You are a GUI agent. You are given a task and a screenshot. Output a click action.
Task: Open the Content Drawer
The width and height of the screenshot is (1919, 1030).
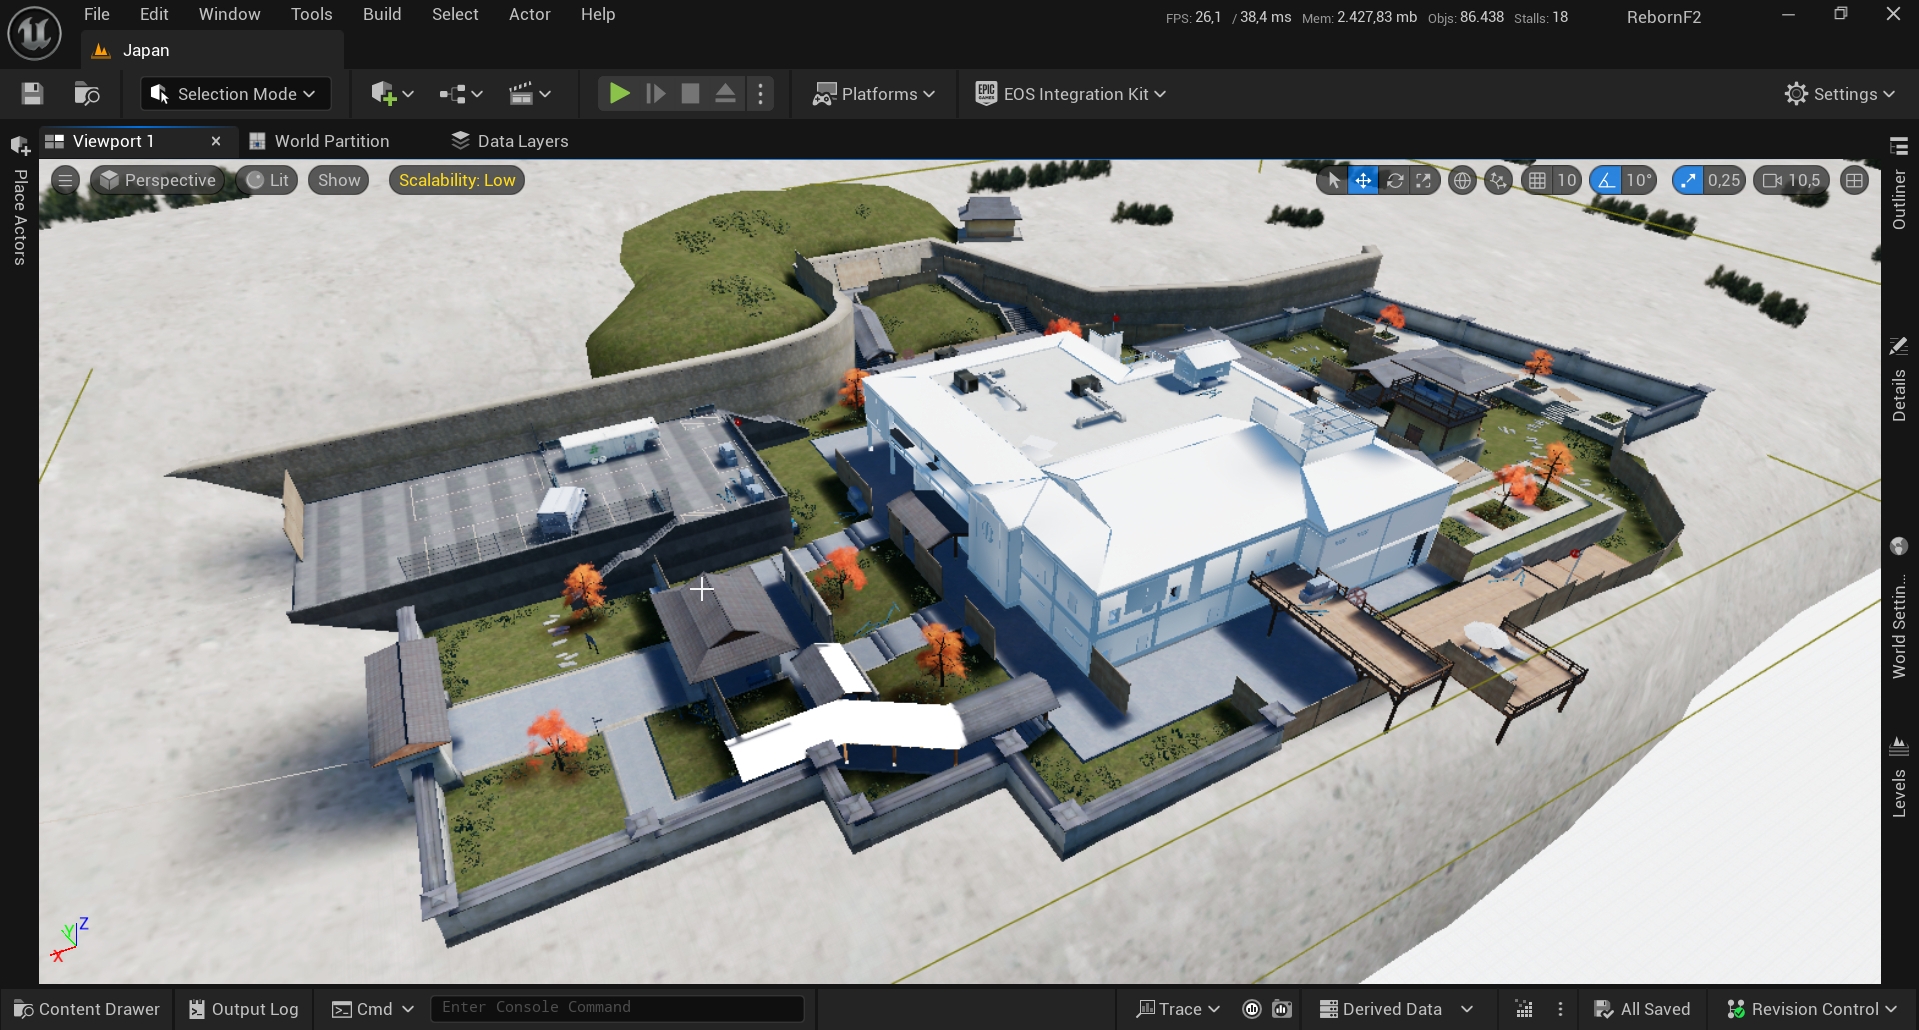click(87, 1009)
